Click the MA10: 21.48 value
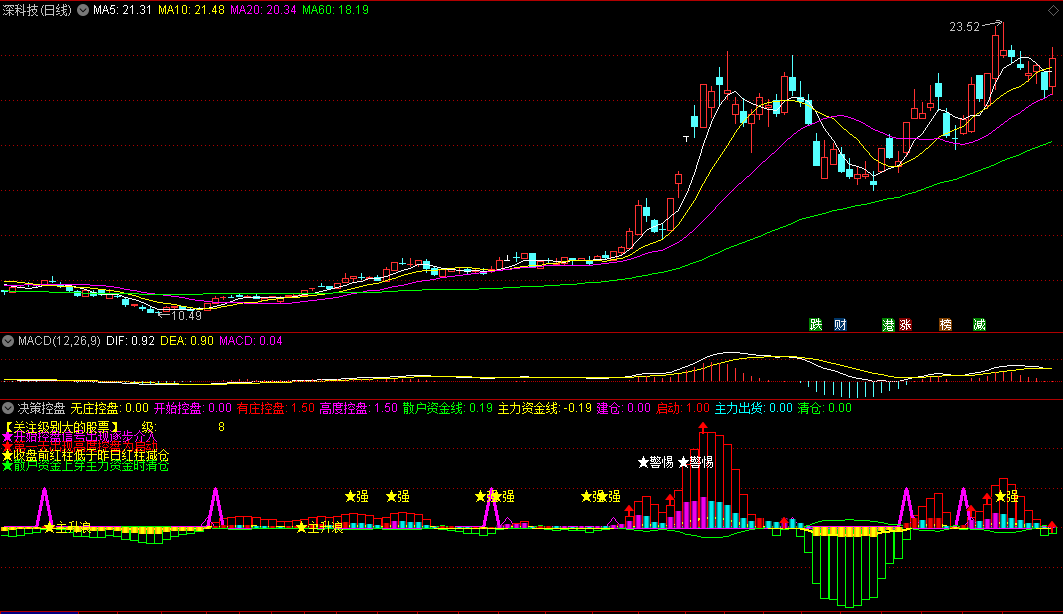 pos(191,10)
